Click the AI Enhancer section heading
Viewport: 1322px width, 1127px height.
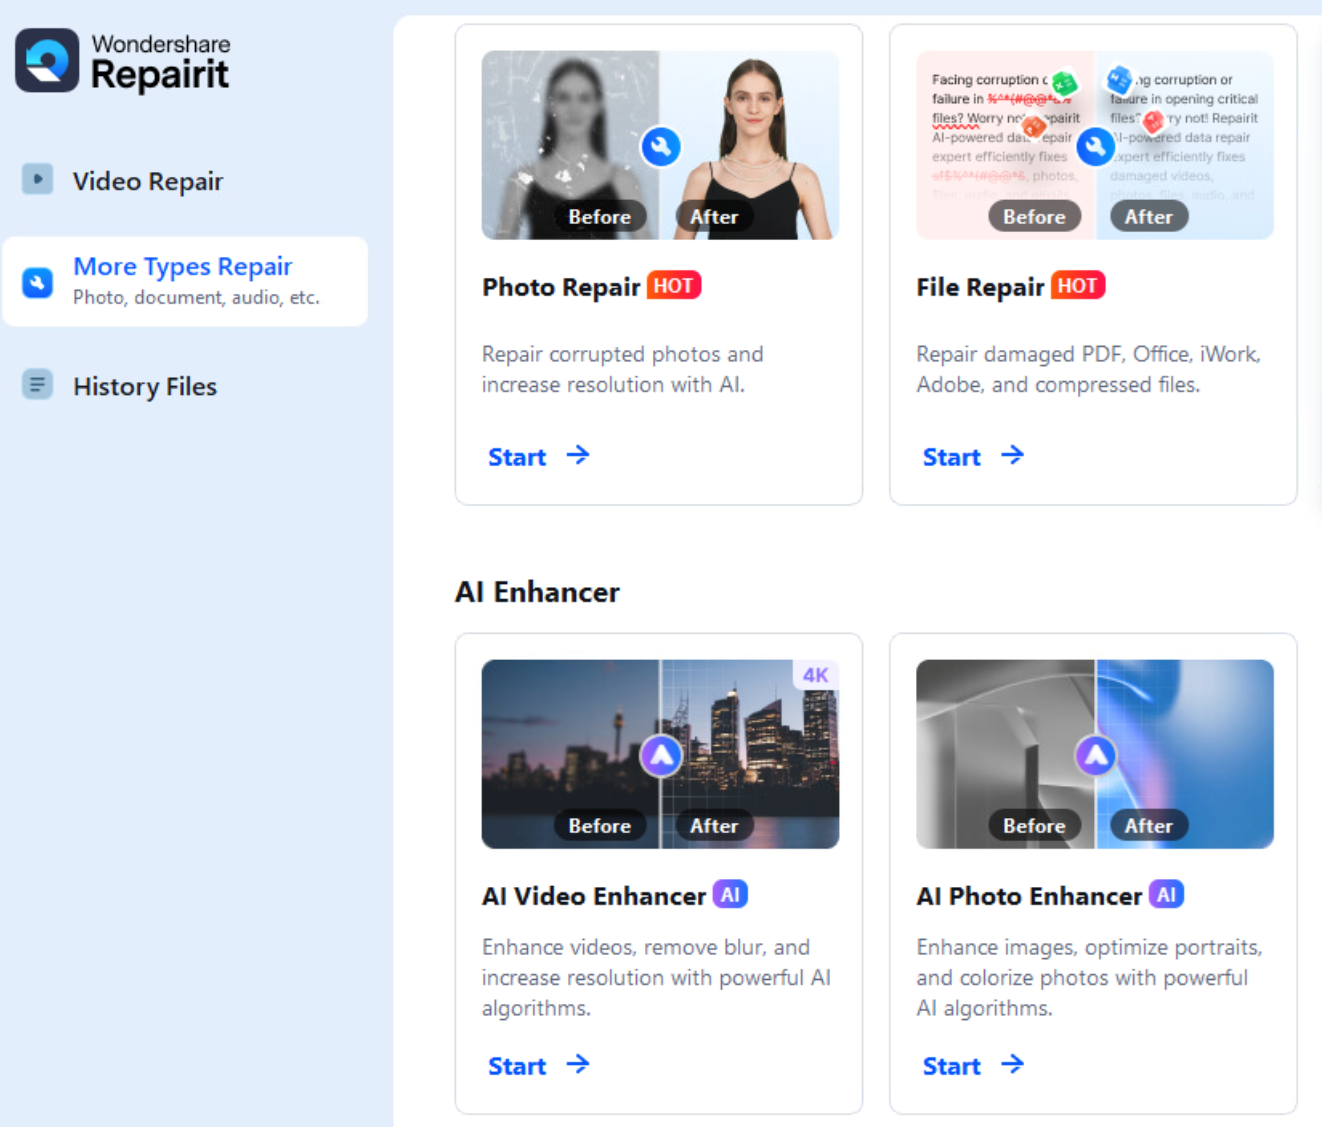(538, 592)
